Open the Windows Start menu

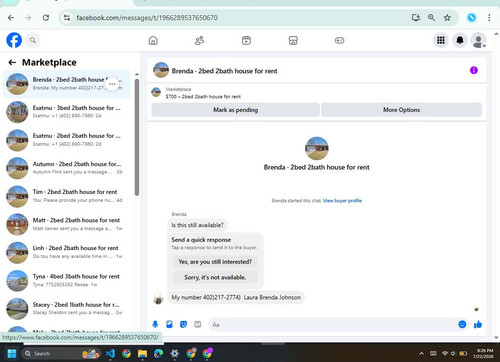click(x=12, y=353)
